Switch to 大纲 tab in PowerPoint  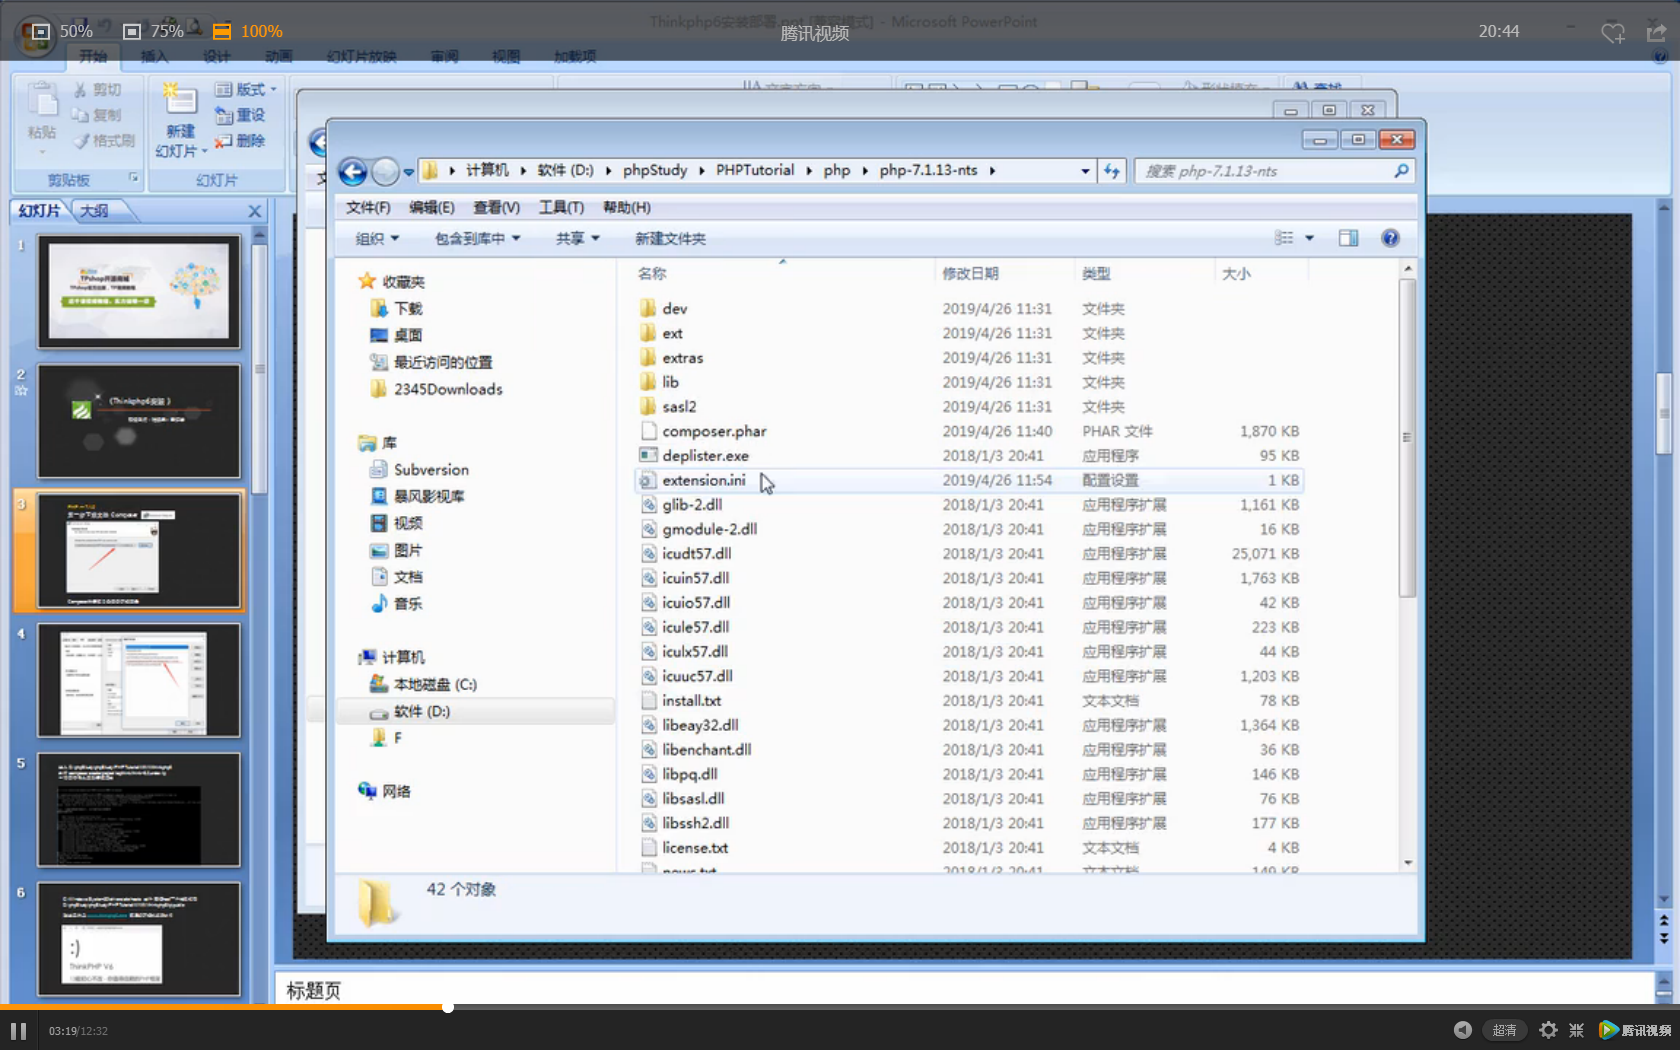coord(95,211)
